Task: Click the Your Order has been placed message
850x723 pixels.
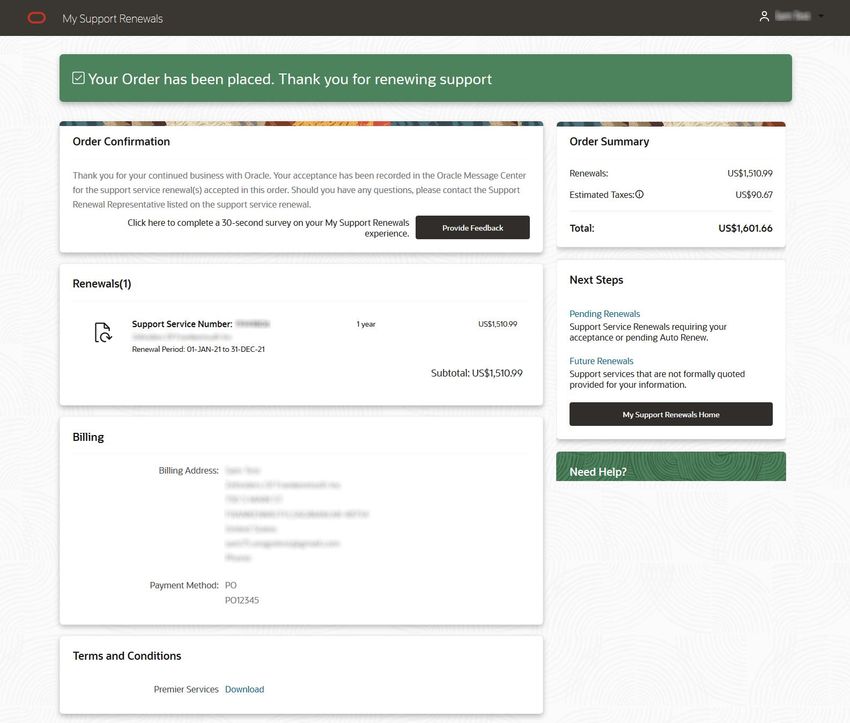Action: point(290,79)
